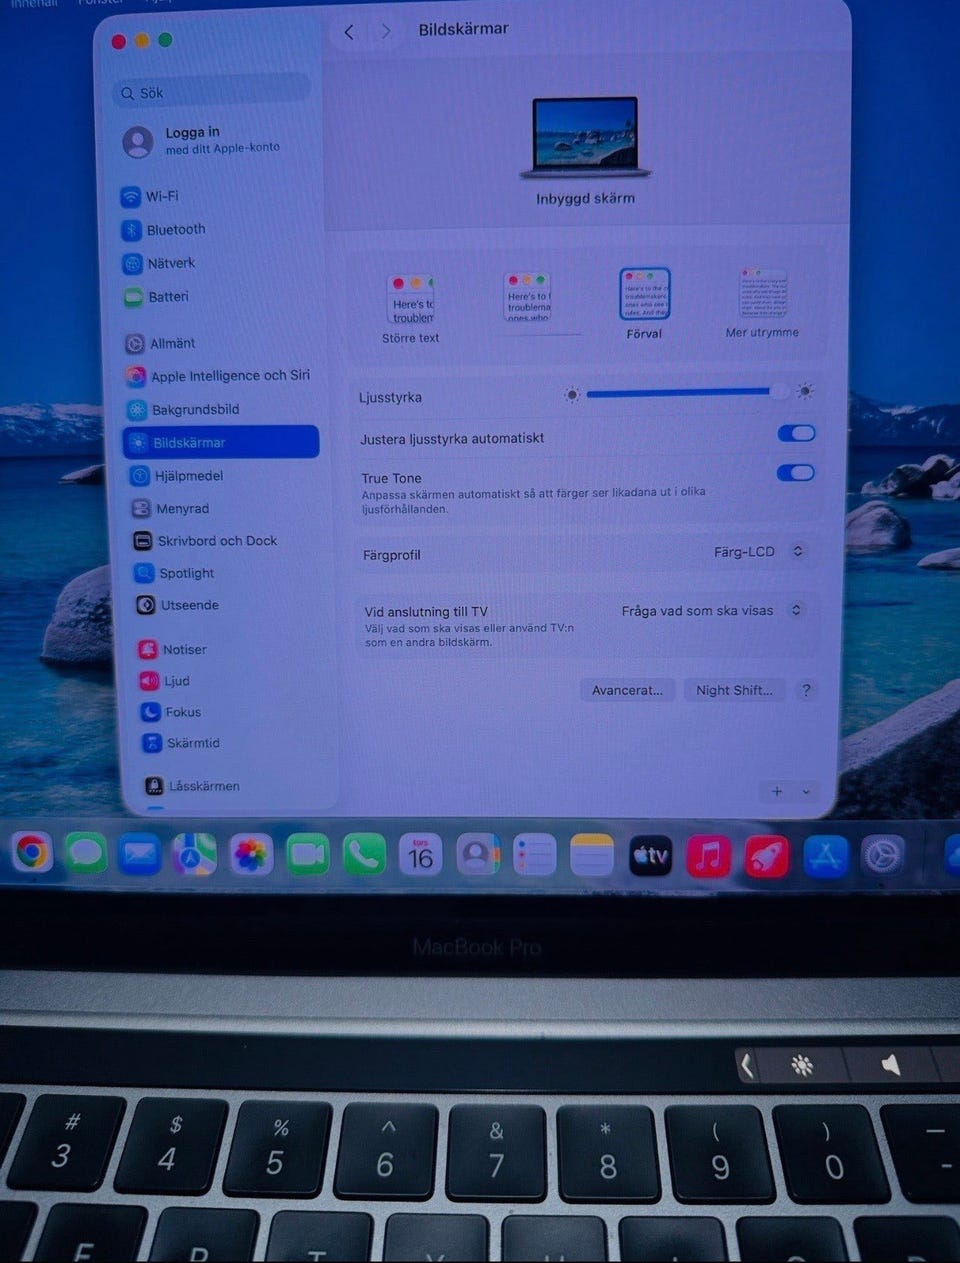Open Menyrad settings

coord(171,508)
